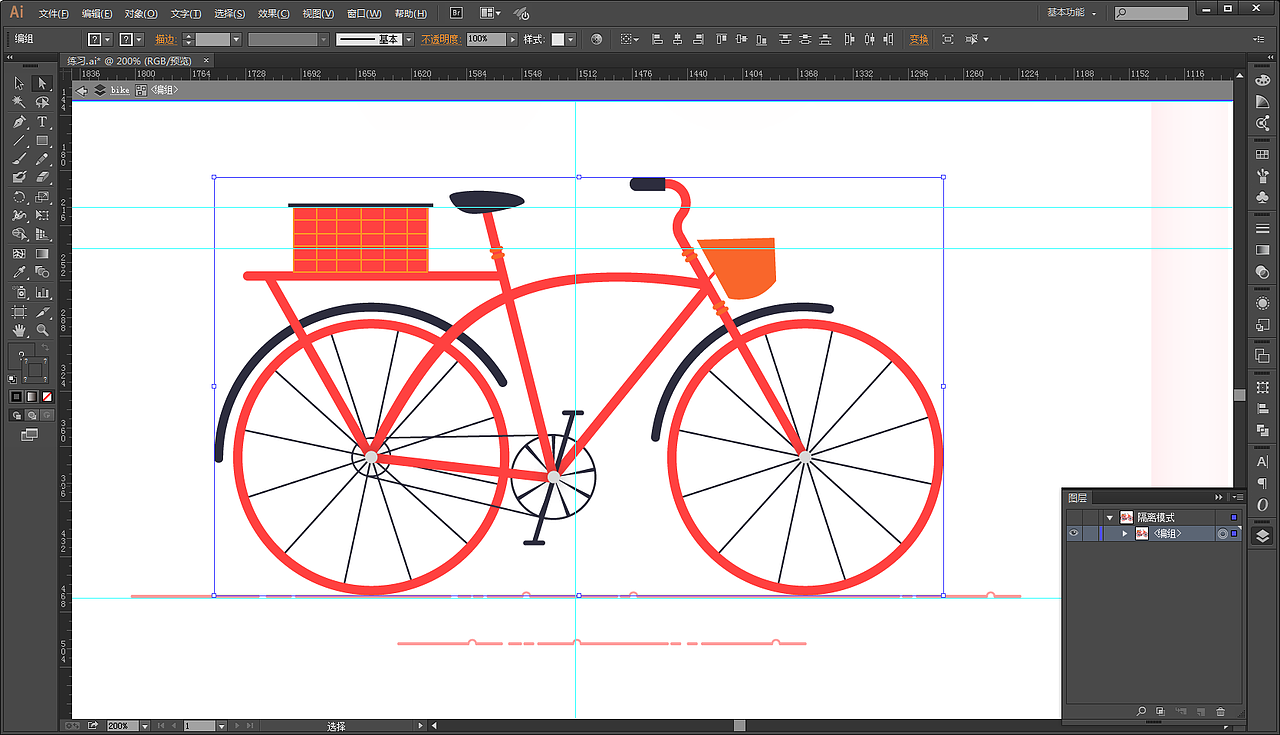1280x735 pixels.
Task: Select the Paintbrush tool
Action: tap(19, 159)
